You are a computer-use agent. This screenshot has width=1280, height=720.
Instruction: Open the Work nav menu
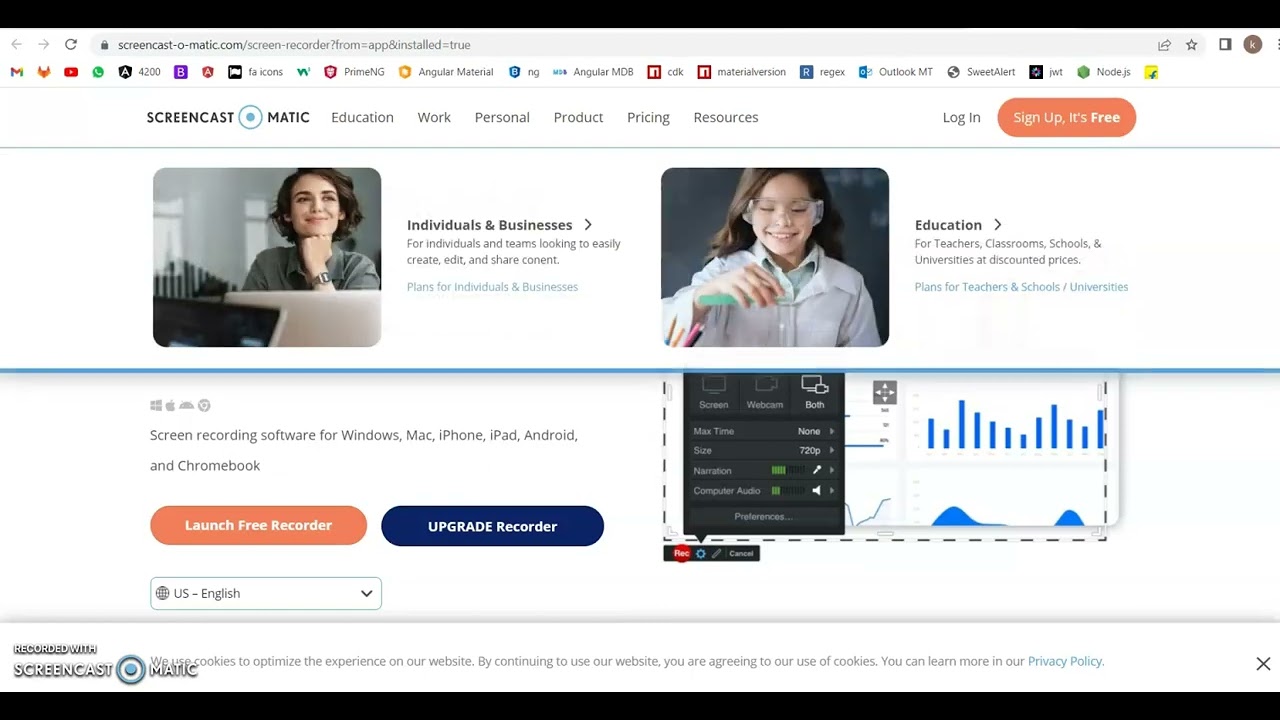point(434,117)
